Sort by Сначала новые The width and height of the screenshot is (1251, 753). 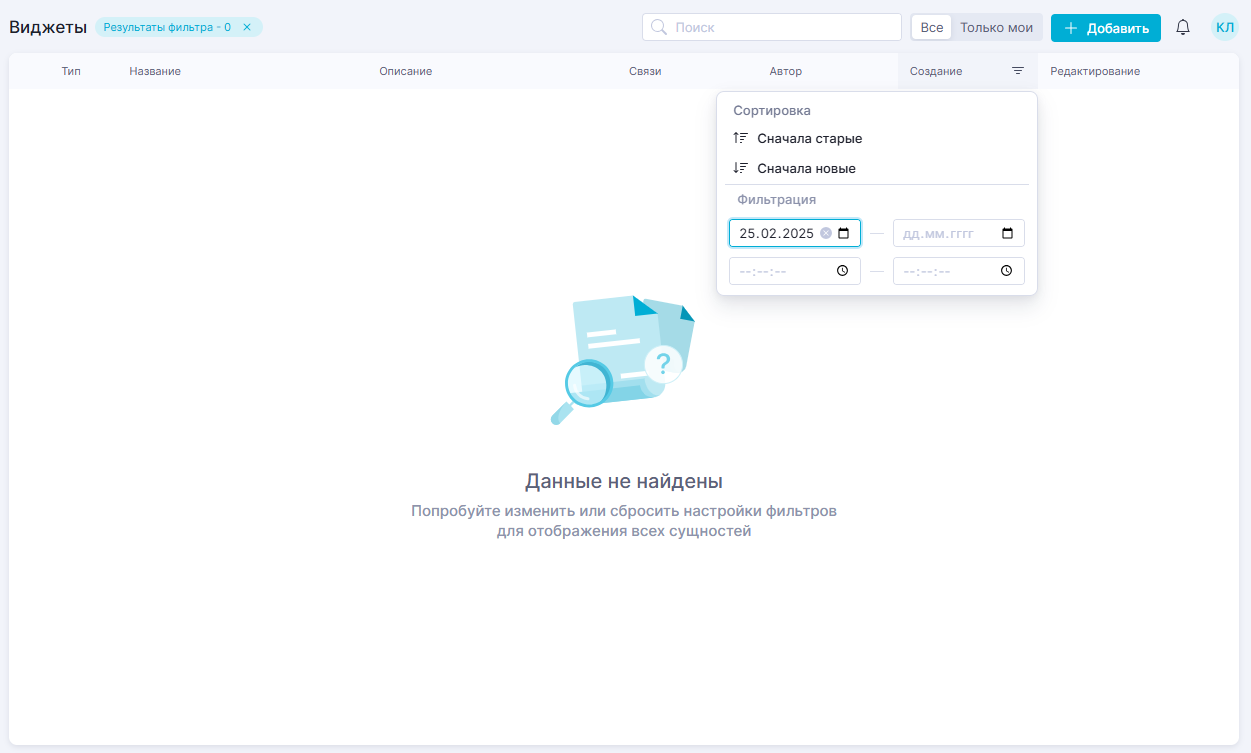coord(806,169)
